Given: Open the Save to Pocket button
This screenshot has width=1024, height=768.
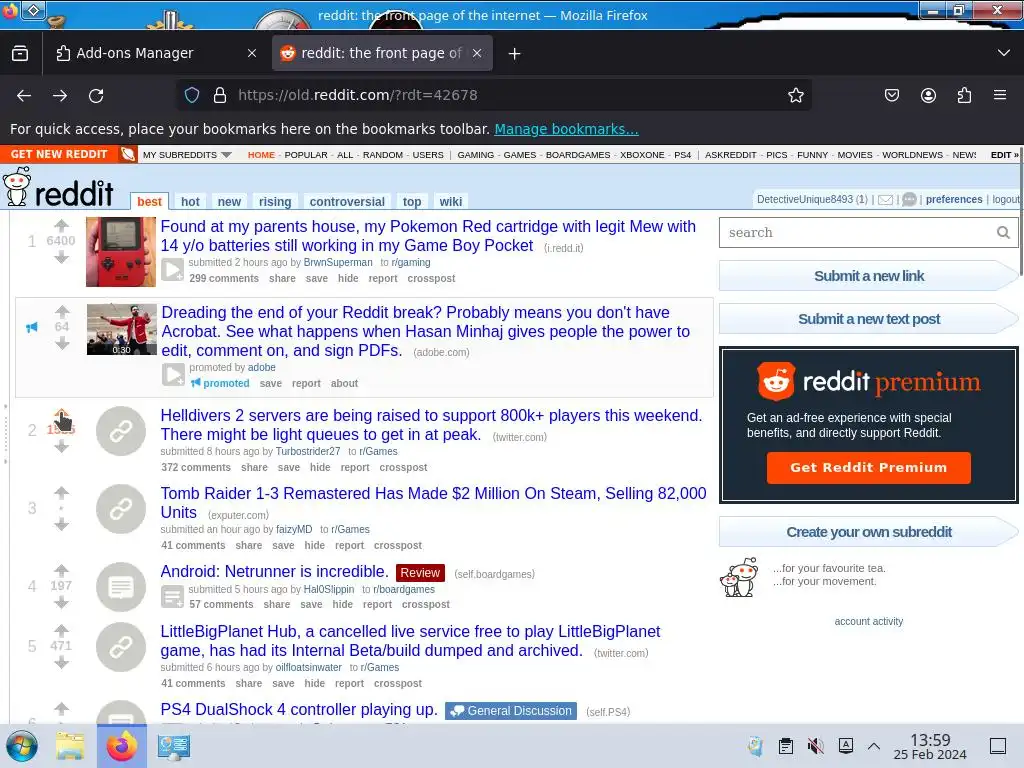Looking at the screenshot, I should pos(892,95).
